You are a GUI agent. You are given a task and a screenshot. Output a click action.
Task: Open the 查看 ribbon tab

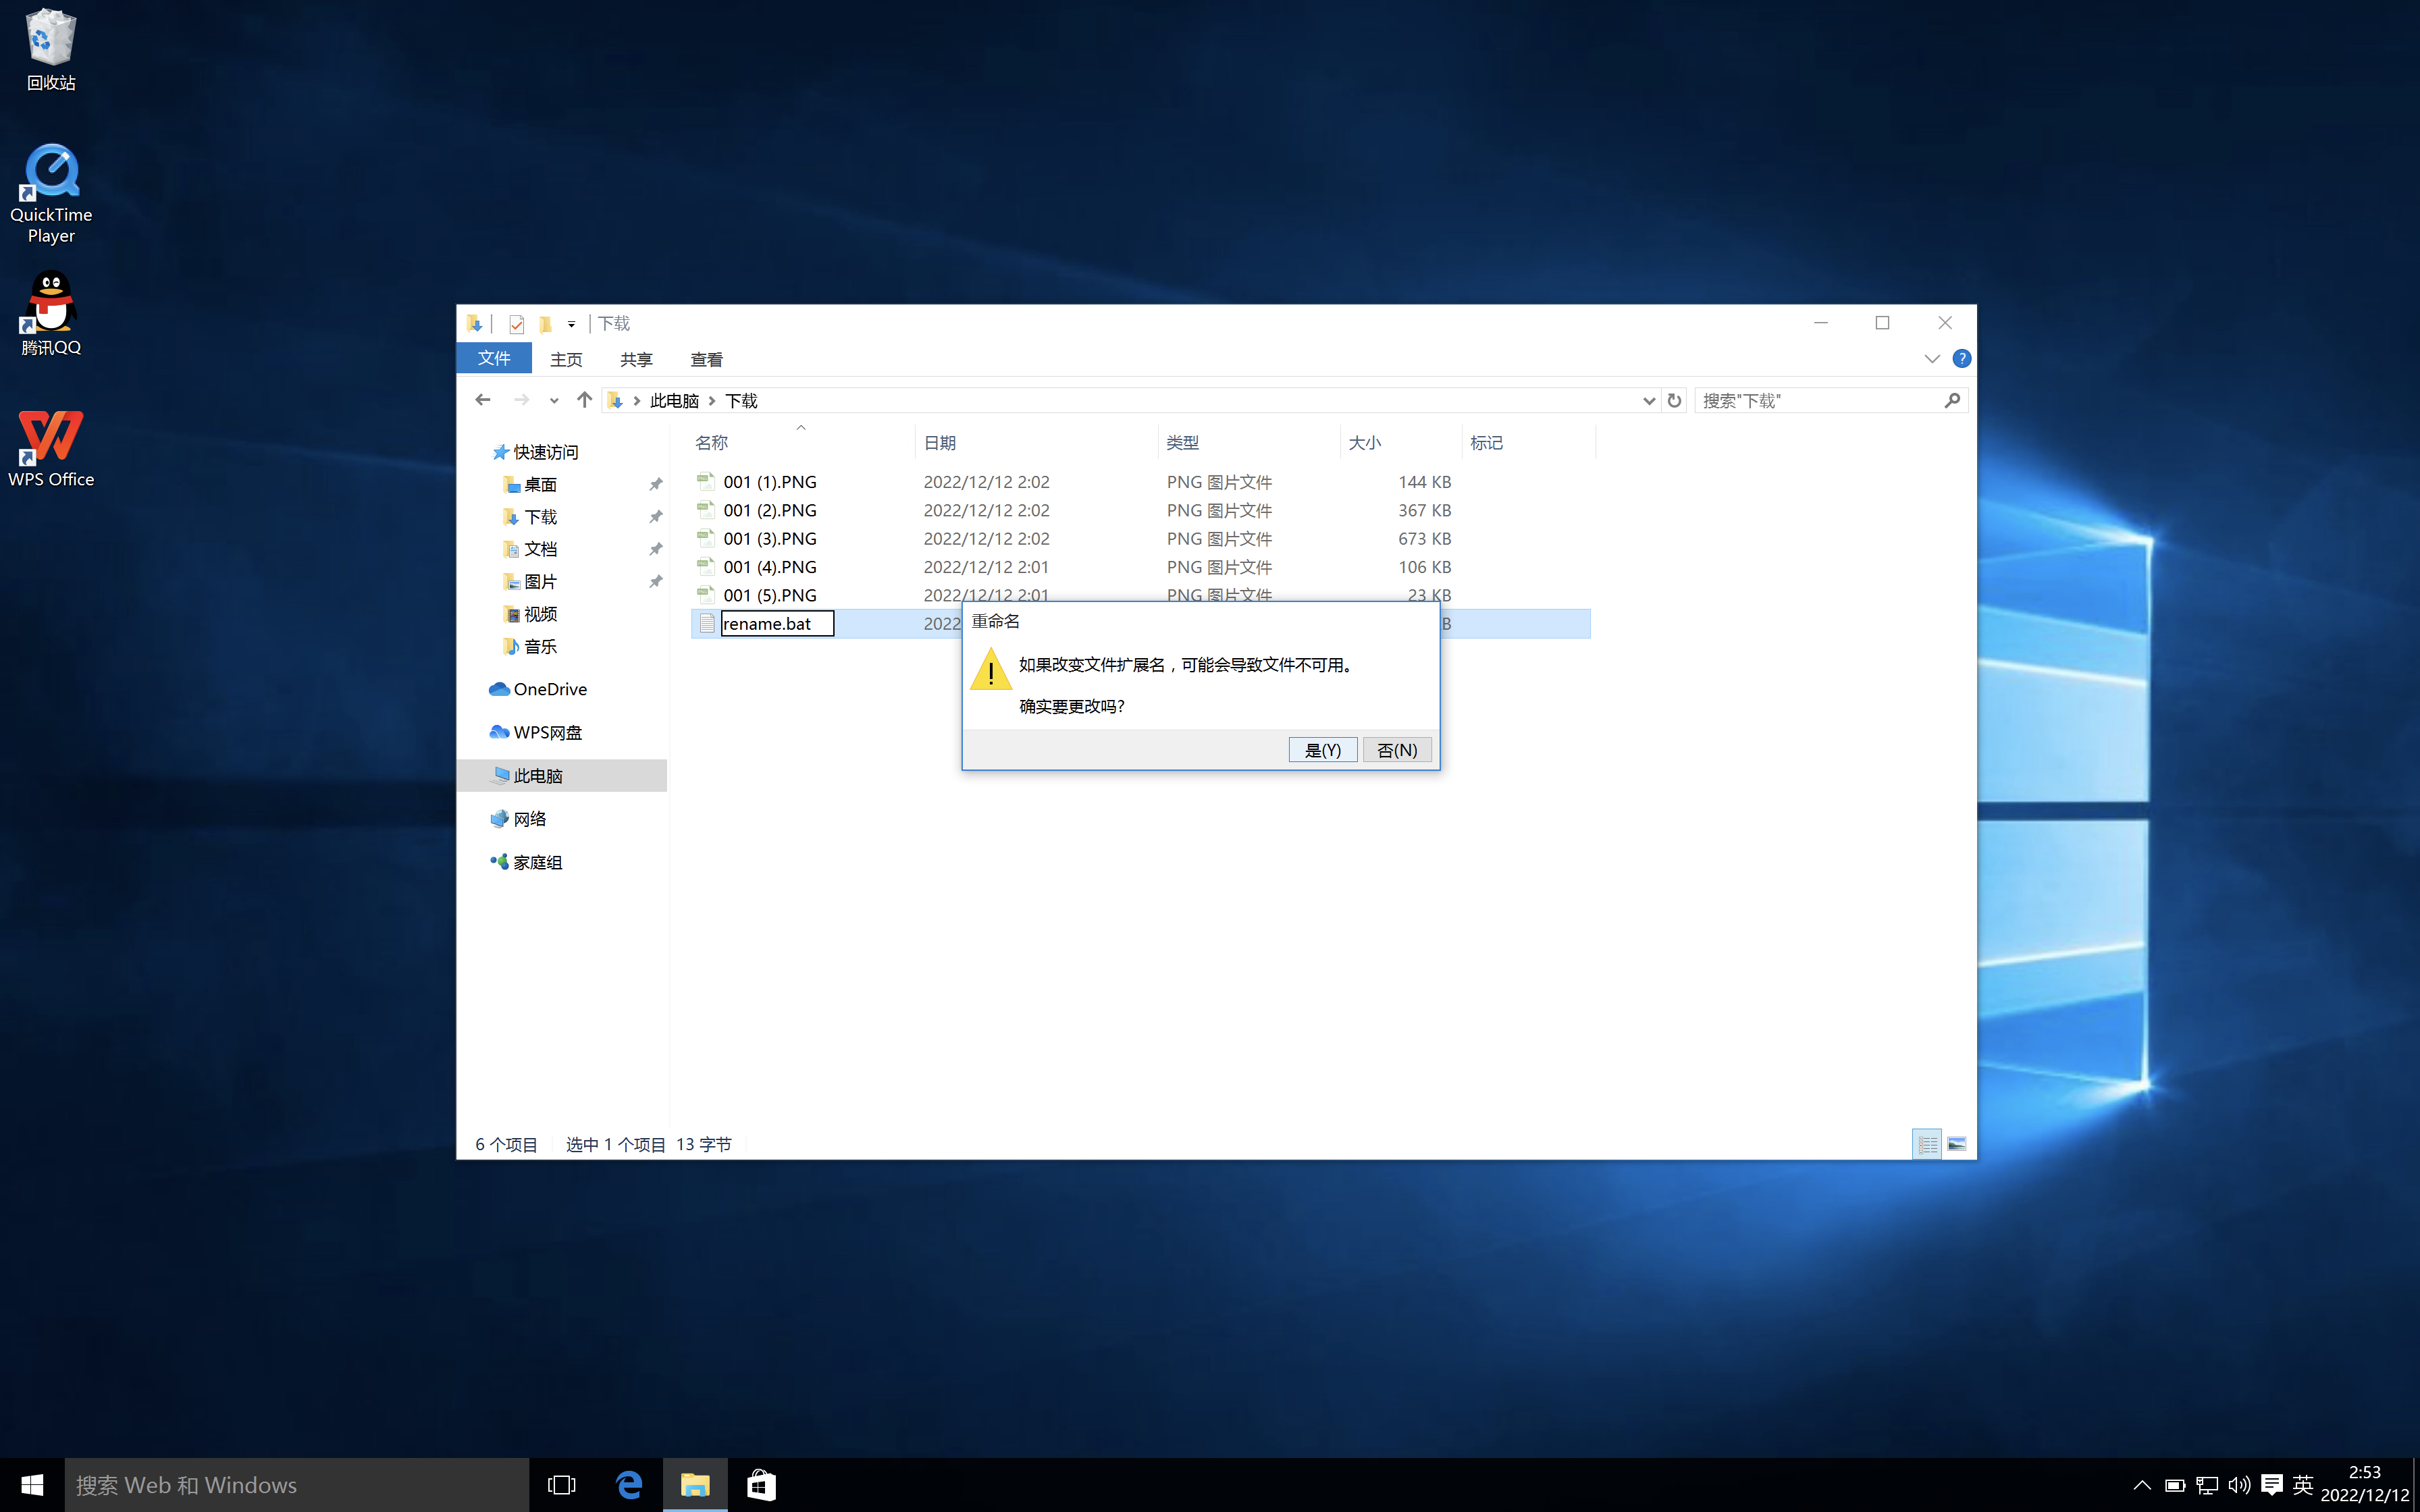coord(706,359)
